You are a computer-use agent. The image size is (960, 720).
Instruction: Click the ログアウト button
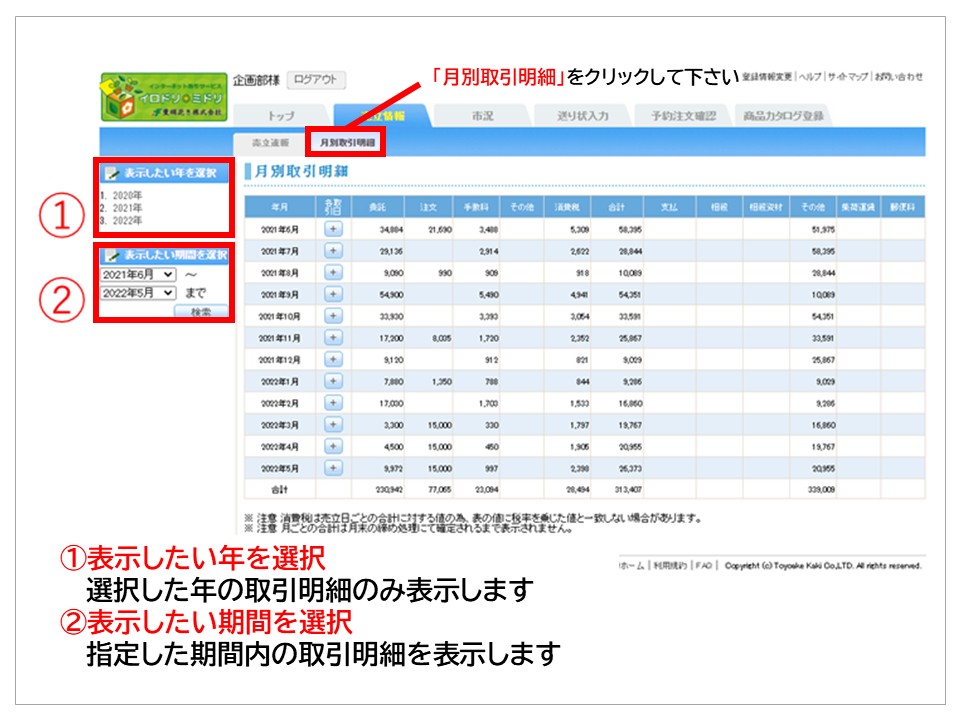click(x=316, y=80)
